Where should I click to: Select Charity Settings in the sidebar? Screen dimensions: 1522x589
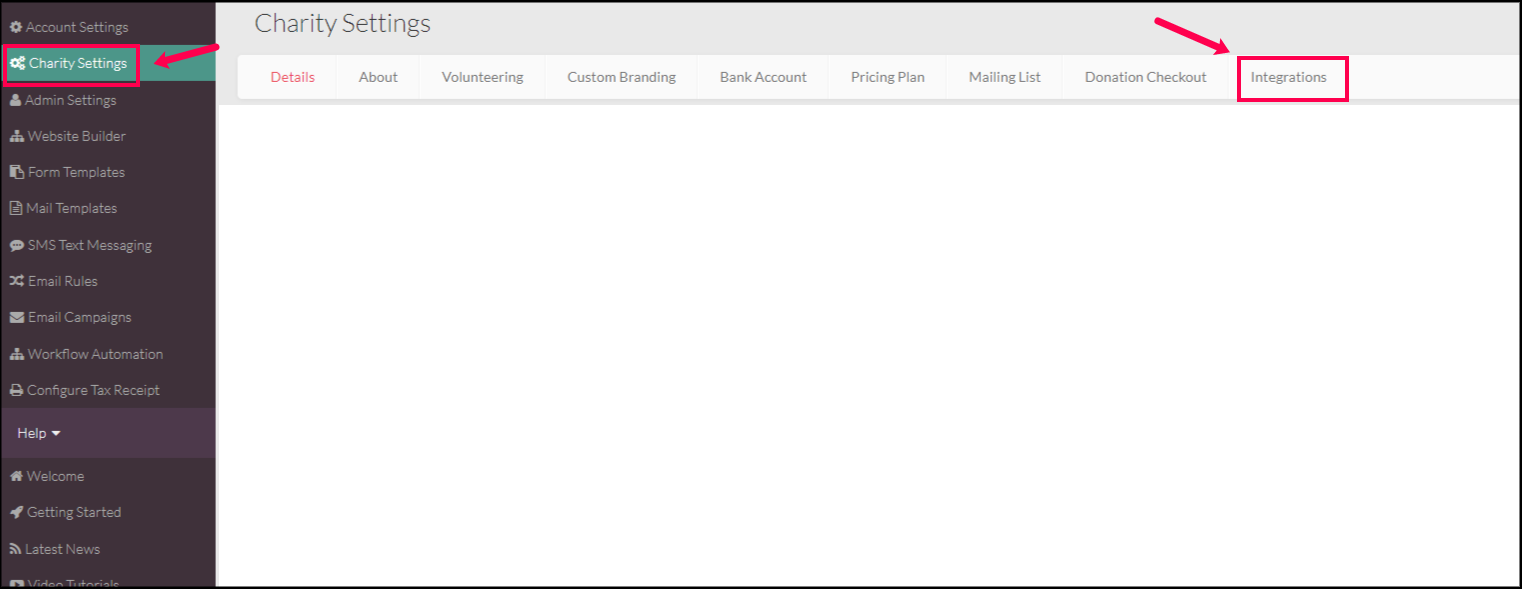[78, 63]
